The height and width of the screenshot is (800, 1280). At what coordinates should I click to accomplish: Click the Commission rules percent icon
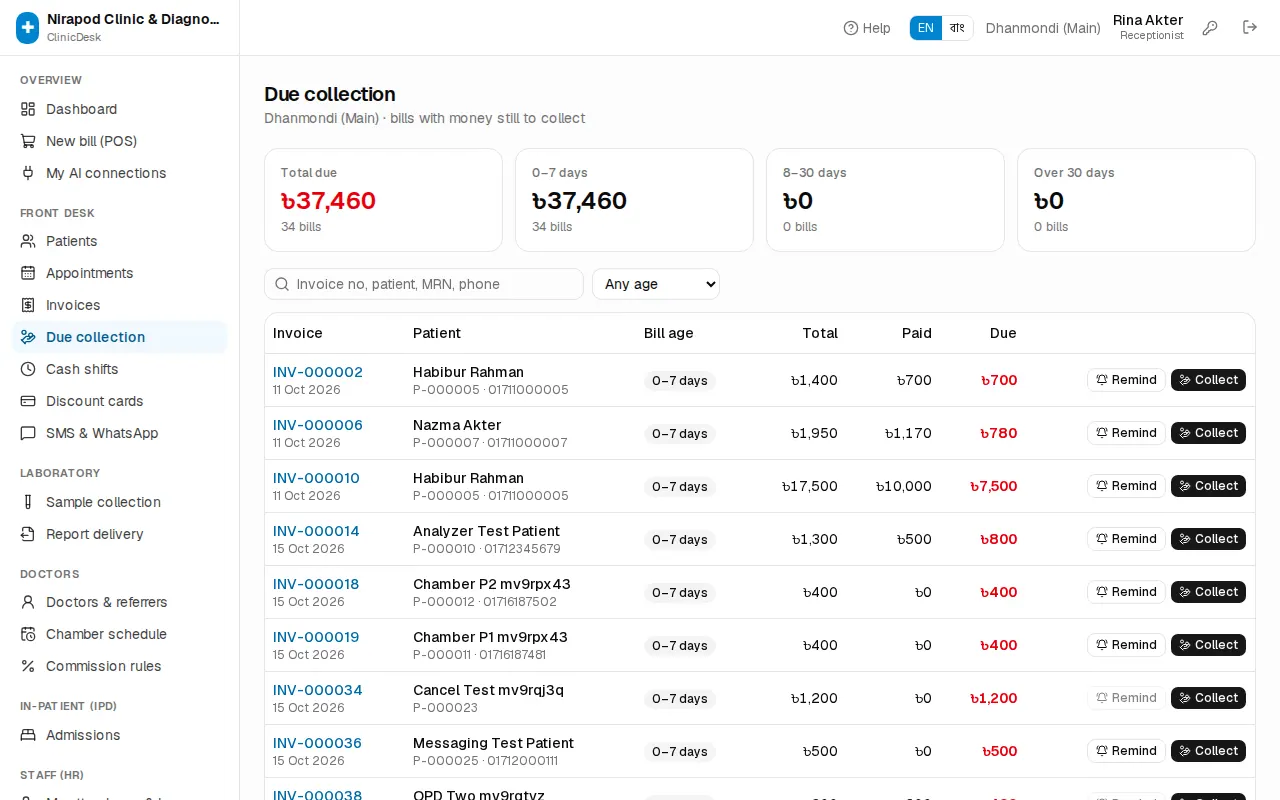tap(28, 666)
